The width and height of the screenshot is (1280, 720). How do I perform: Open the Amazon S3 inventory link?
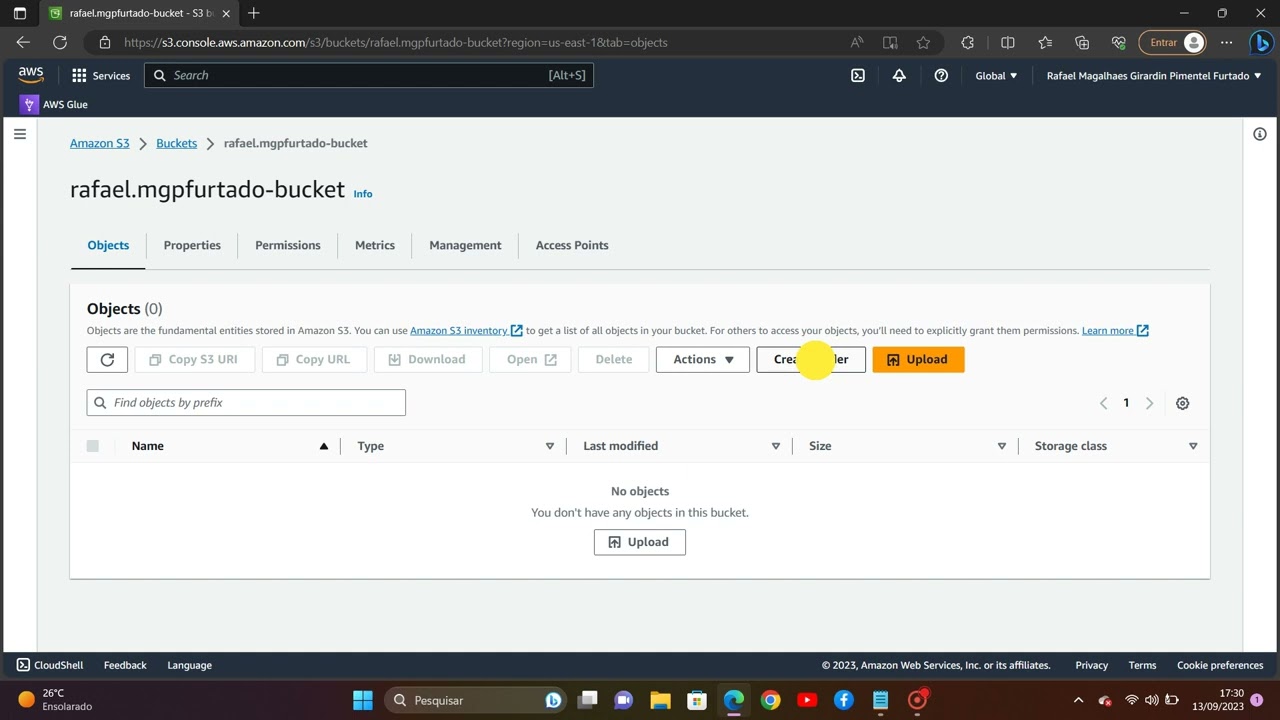pyautogui.click(x=466, y=330)
